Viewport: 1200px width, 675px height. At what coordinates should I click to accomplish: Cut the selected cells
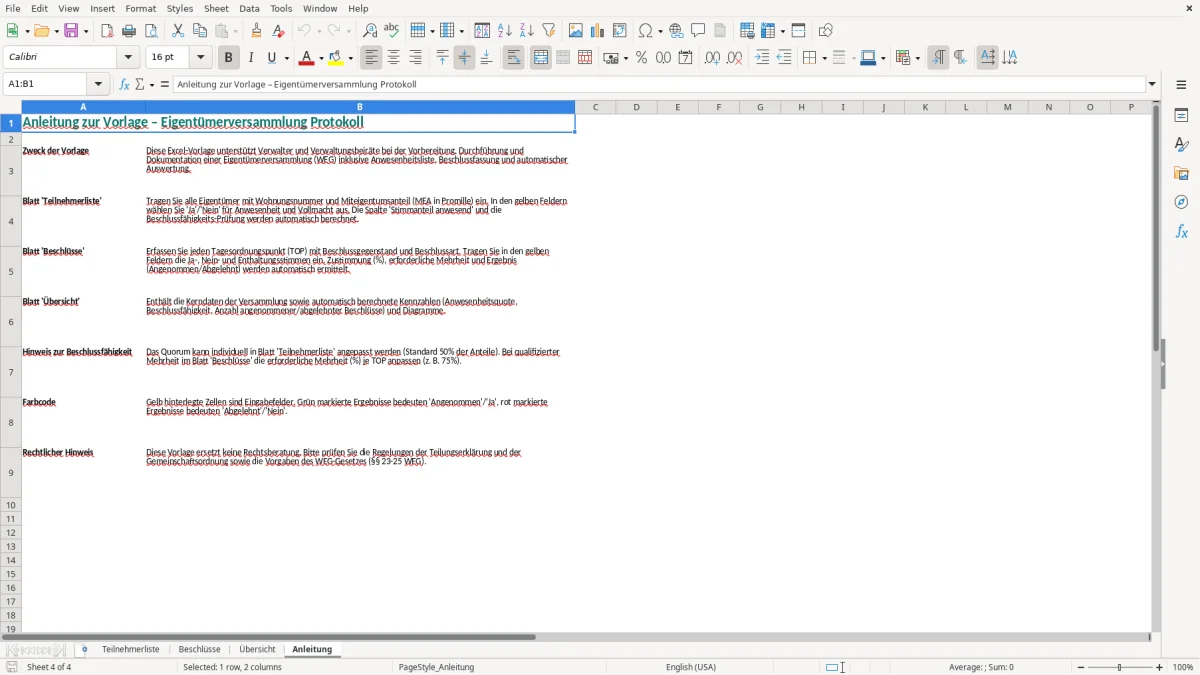(x=178, y=31)
